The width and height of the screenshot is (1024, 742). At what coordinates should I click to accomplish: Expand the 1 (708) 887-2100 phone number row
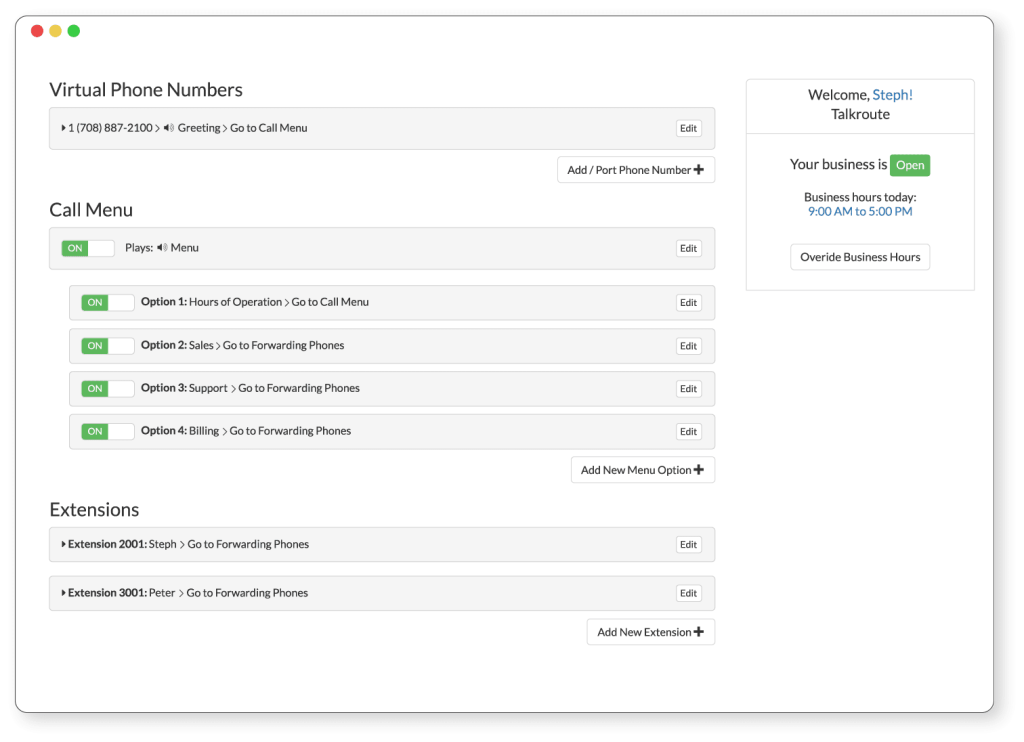click(x=63, y=128)
